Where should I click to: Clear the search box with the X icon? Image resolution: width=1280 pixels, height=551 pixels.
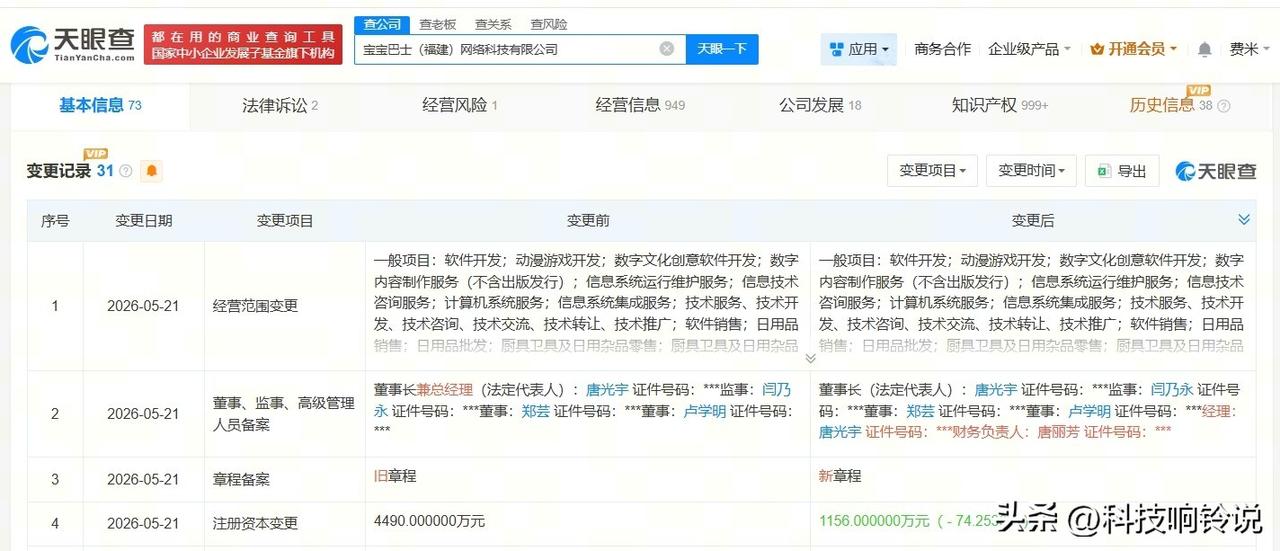pyautogui.click(x=667, y=48)
